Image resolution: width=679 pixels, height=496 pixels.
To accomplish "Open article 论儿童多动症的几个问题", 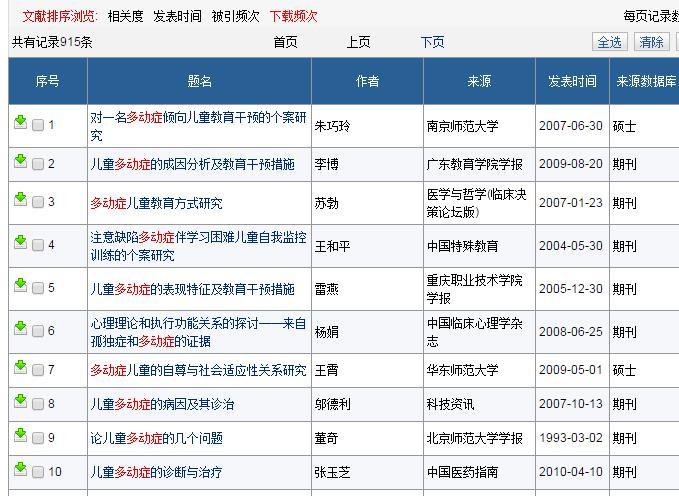I will [x=156, y=438].
